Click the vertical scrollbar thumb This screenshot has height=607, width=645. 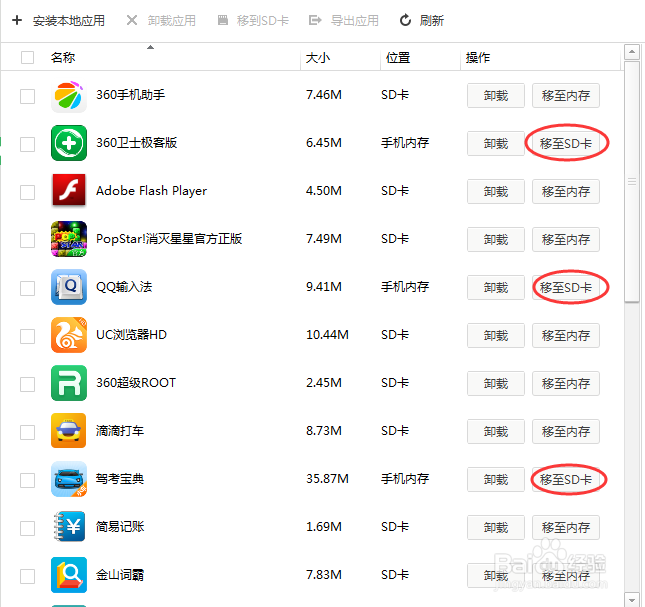(x=631, y=181)
